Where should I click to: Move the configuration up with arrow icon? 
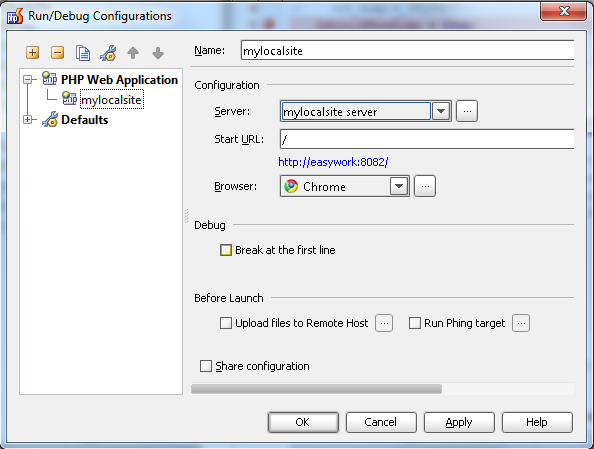click(x=133, y=53)
